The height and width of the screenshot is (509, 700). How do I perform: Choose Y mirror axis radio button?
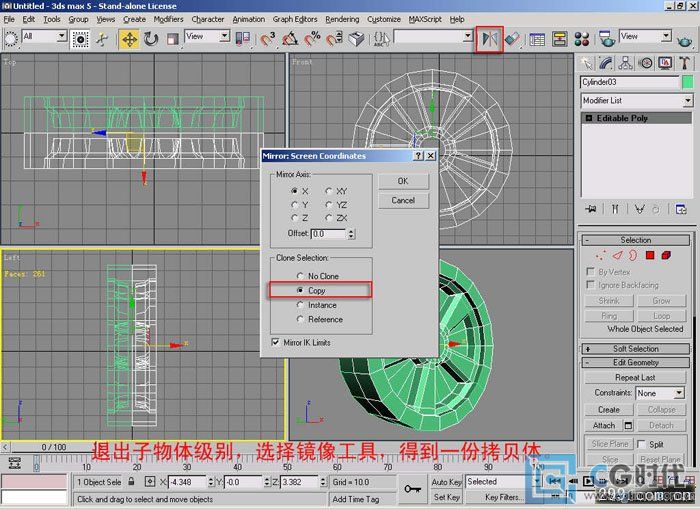(295, 204)
